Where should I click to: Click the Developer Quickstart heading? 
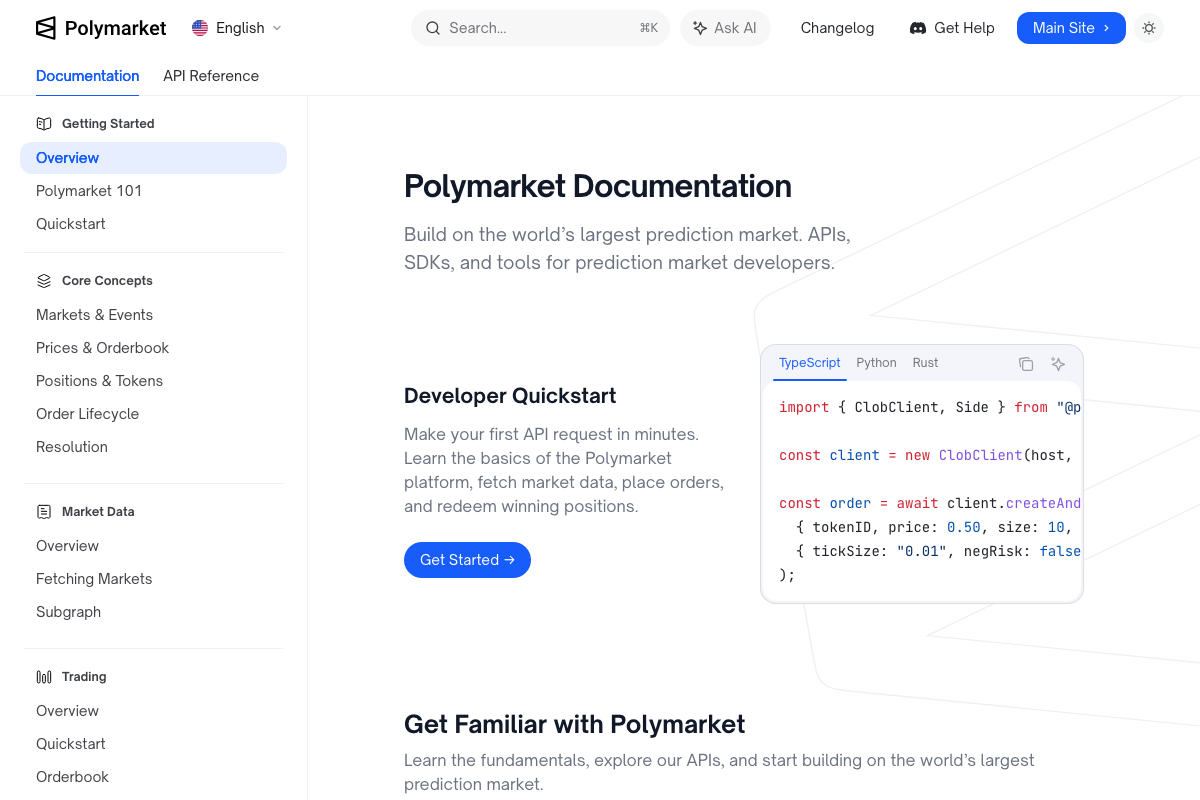tap(510, 396)
